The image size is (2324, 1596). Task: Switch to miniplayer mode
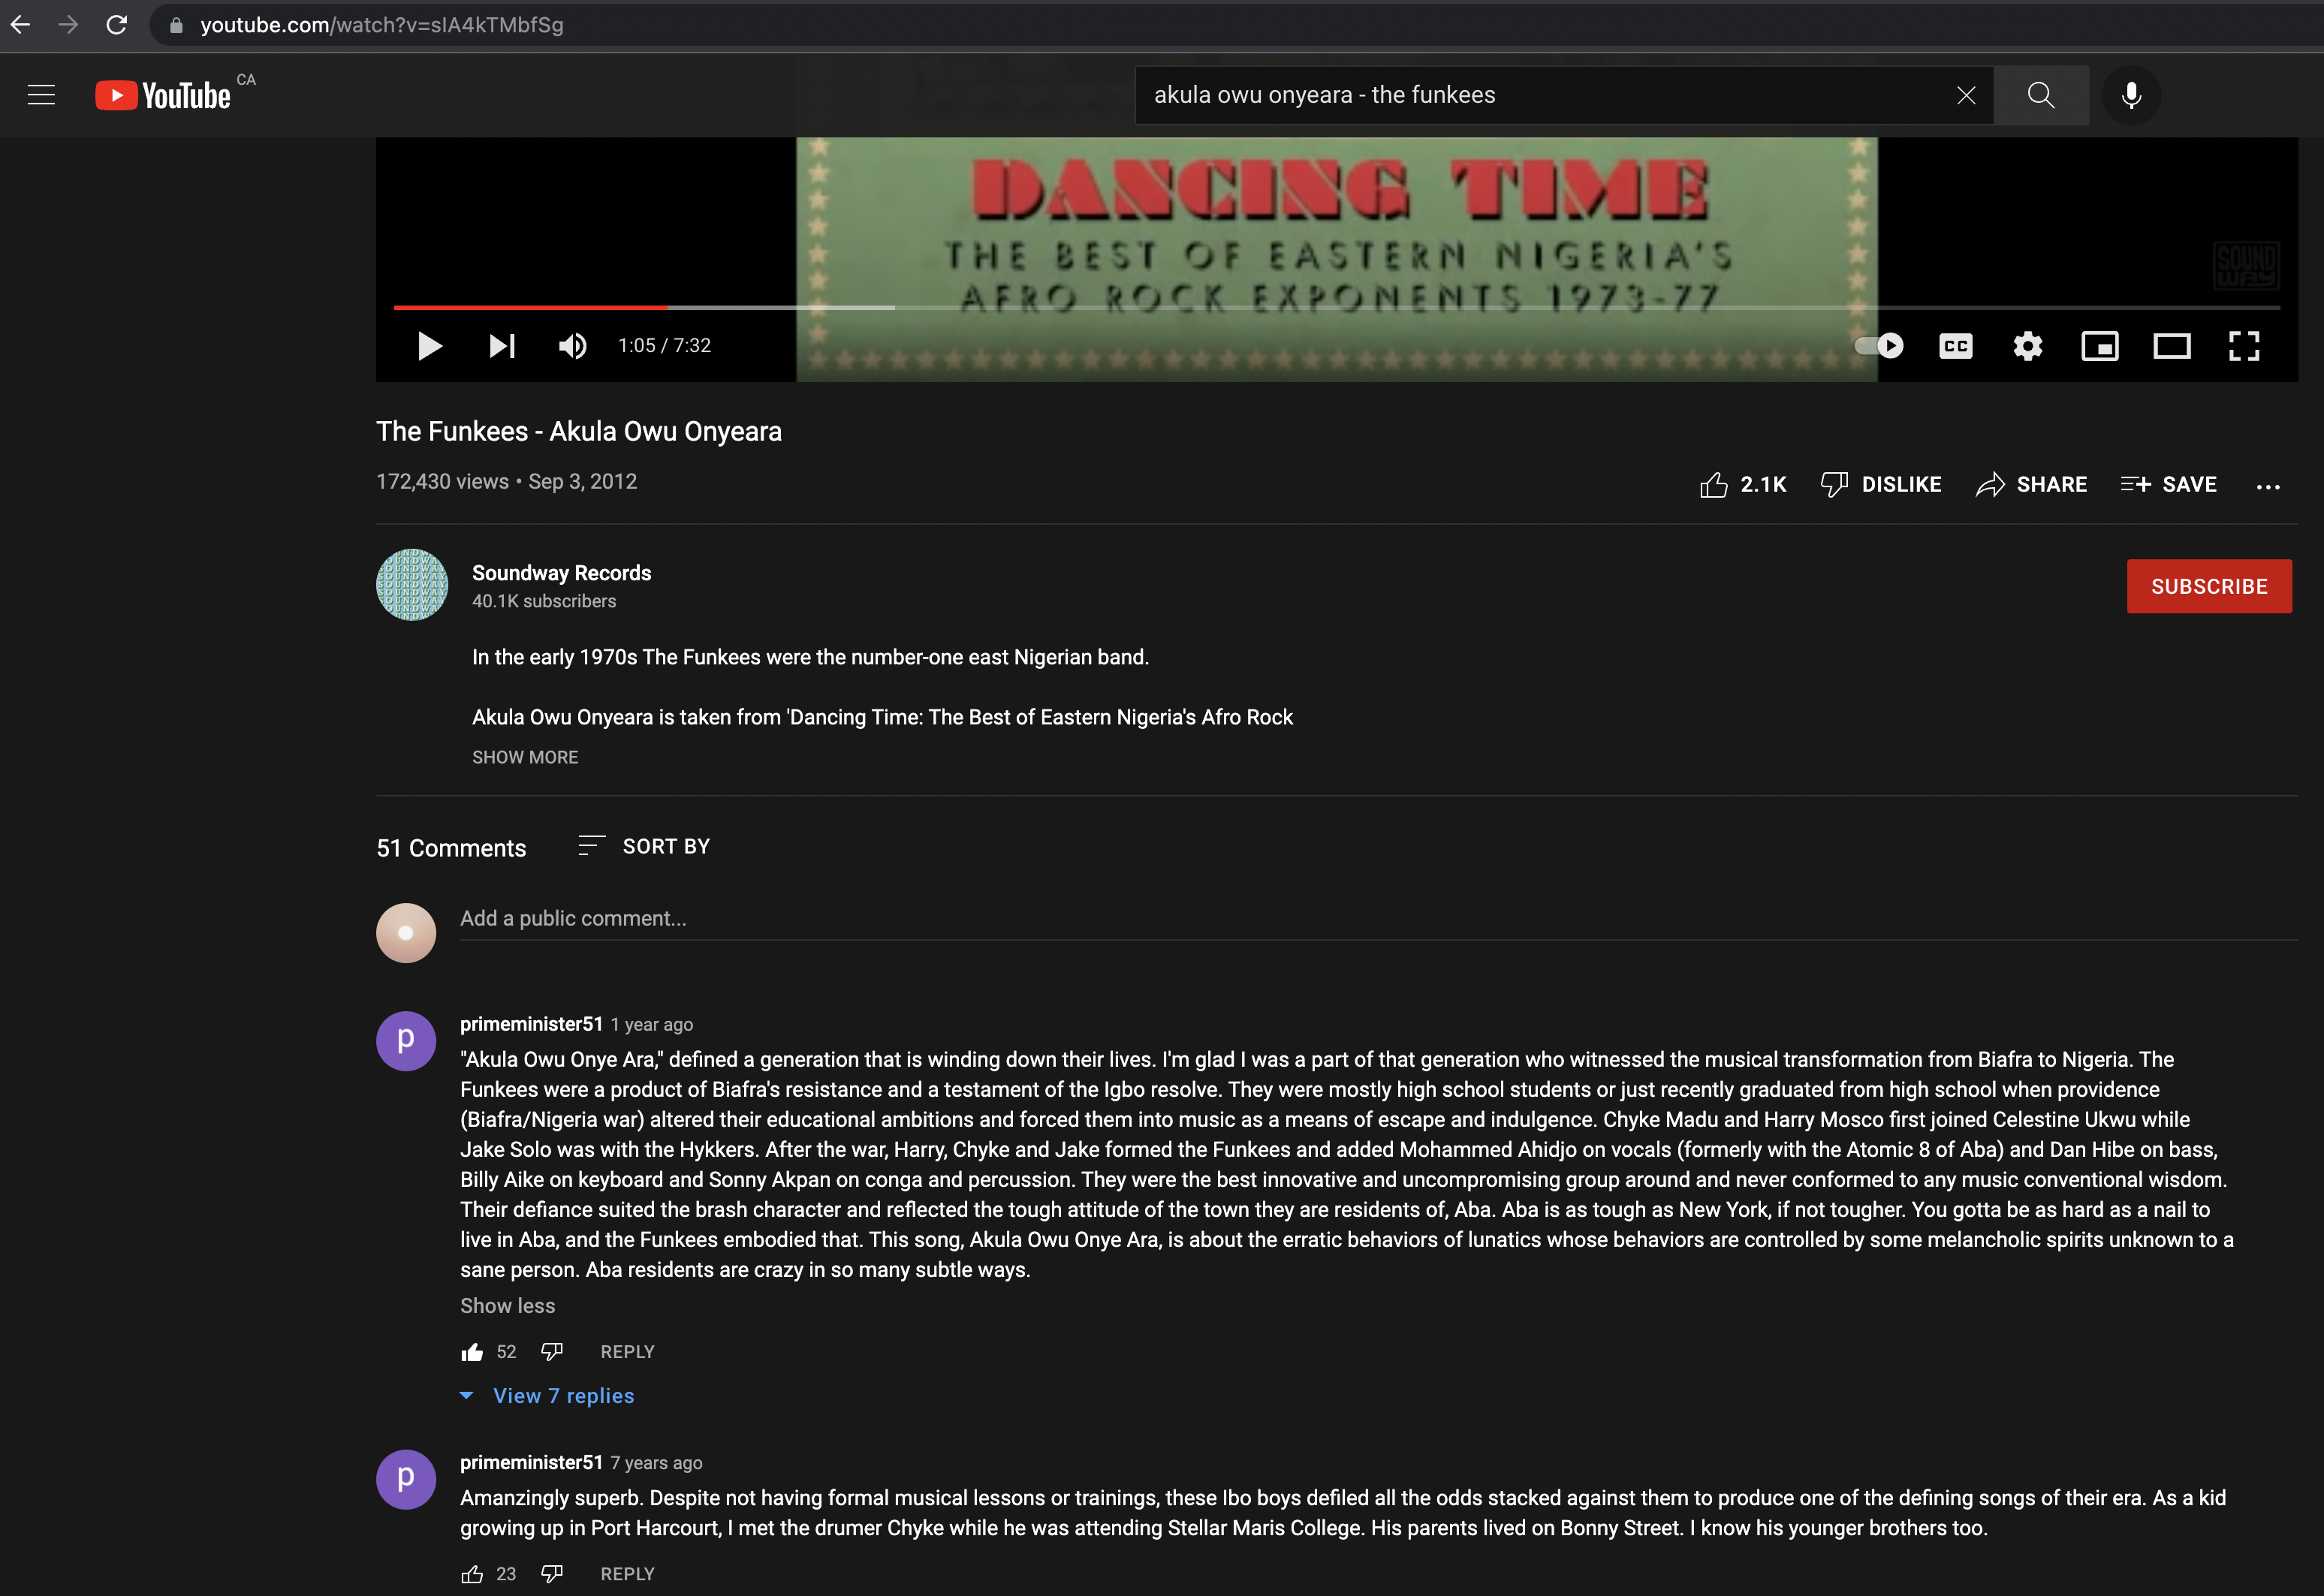[x=2099, y=346]
